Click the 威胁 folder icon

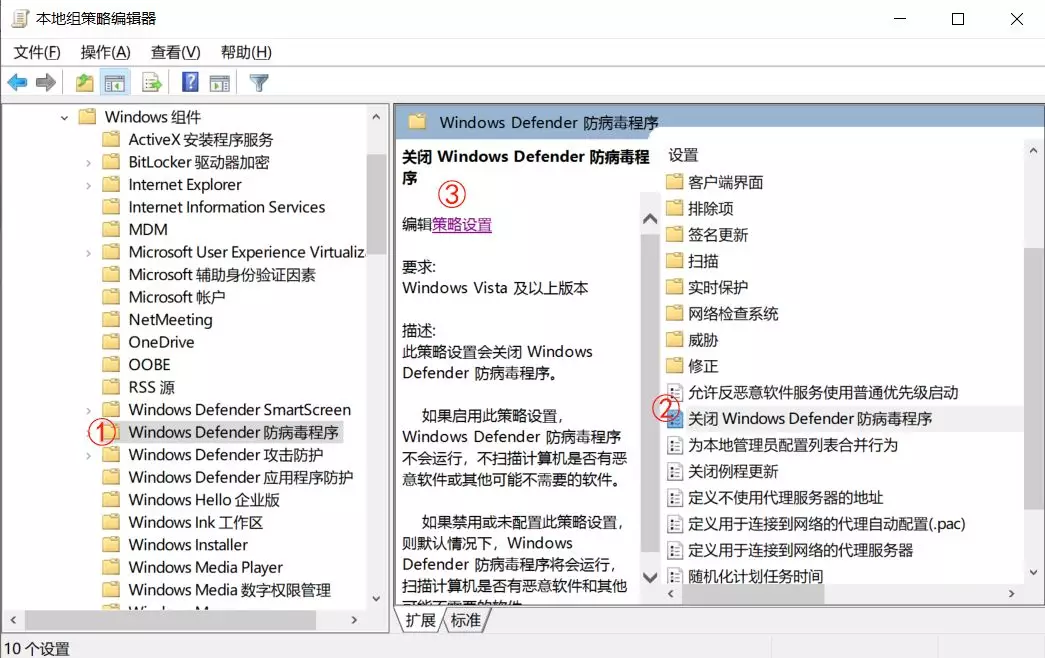pyautogui.click(x=674, y=339)
